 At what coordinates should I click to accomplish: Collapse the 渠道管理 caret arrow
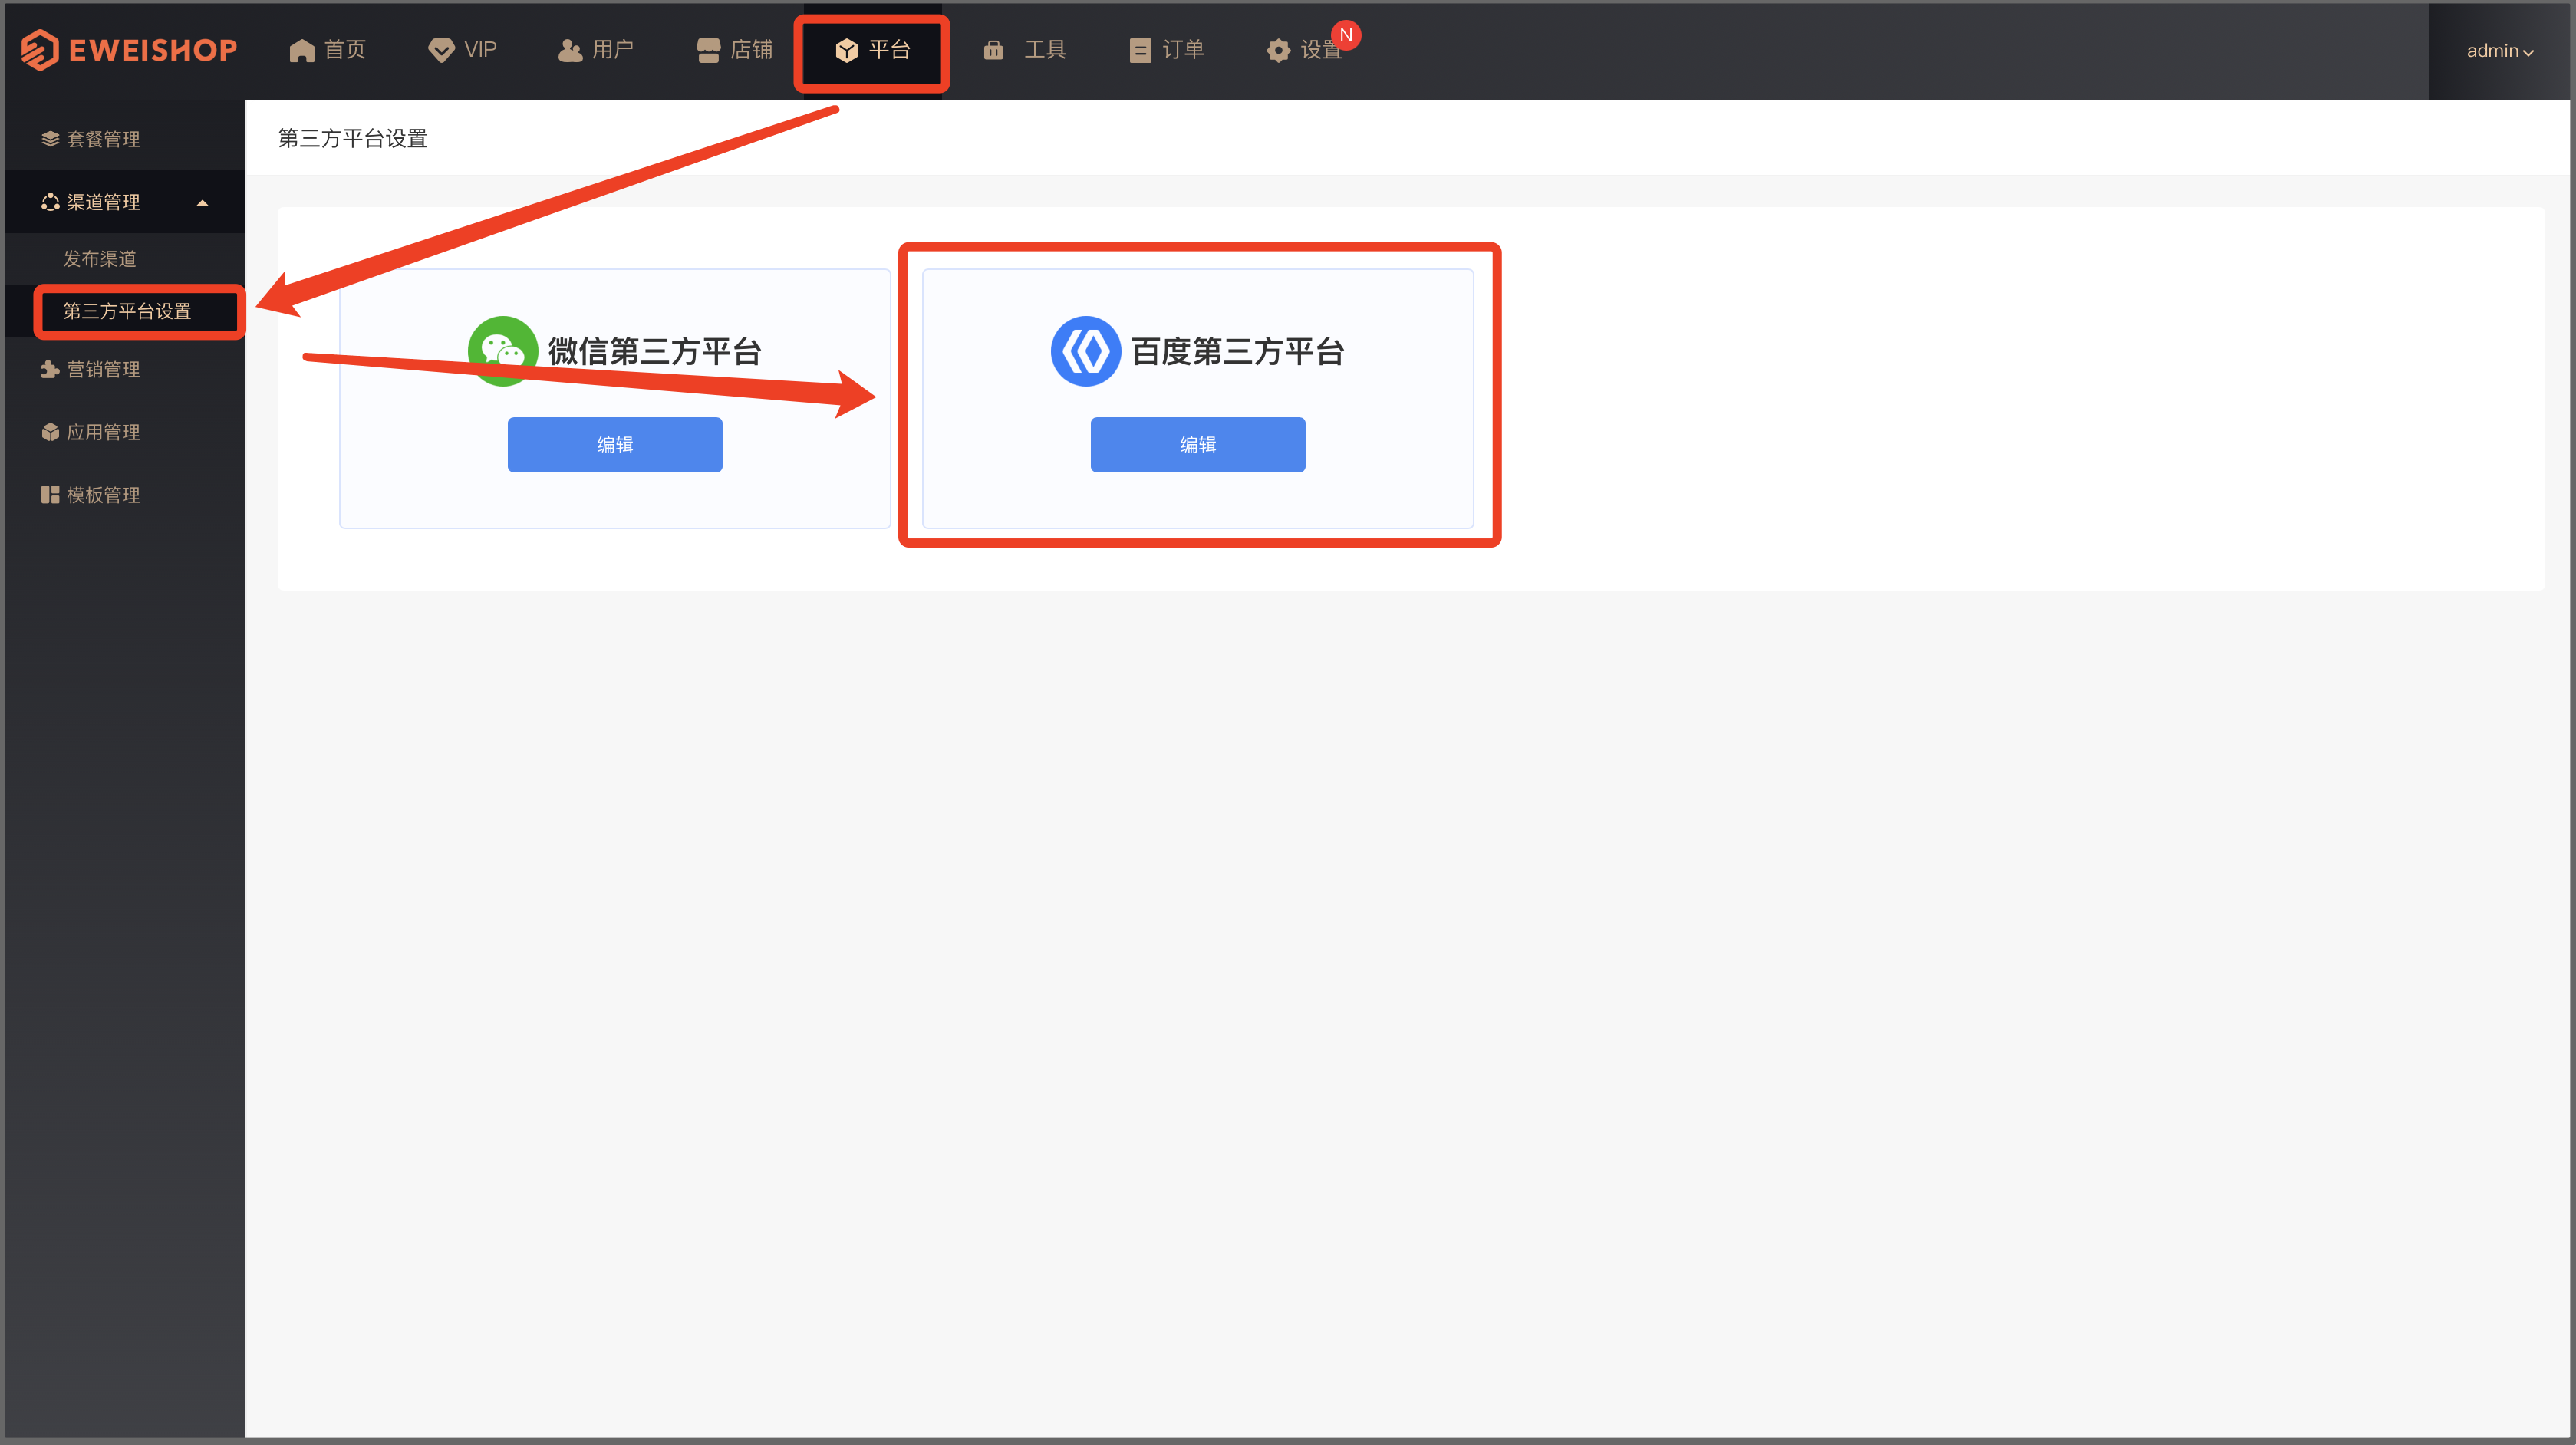click(203, 203)
